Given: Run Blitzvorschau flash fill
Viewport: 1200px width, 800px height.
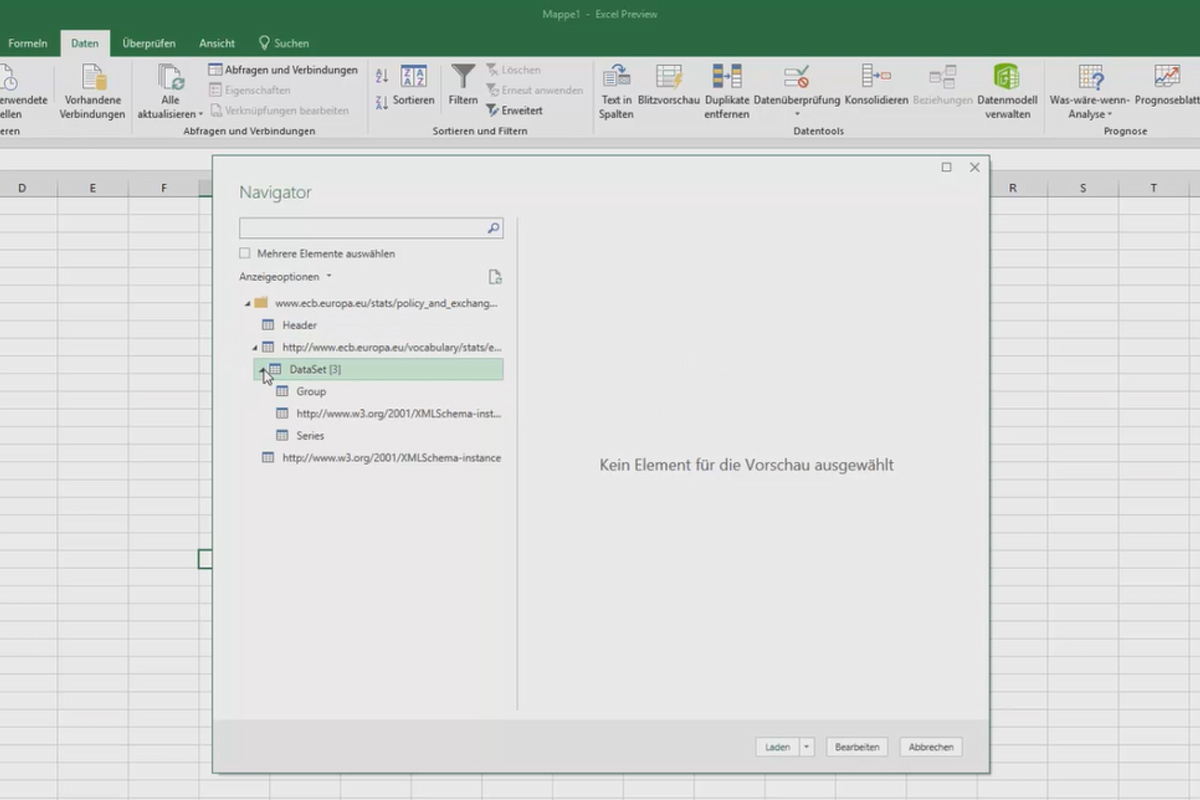Looking at the screenshot, I should (668, 86).
